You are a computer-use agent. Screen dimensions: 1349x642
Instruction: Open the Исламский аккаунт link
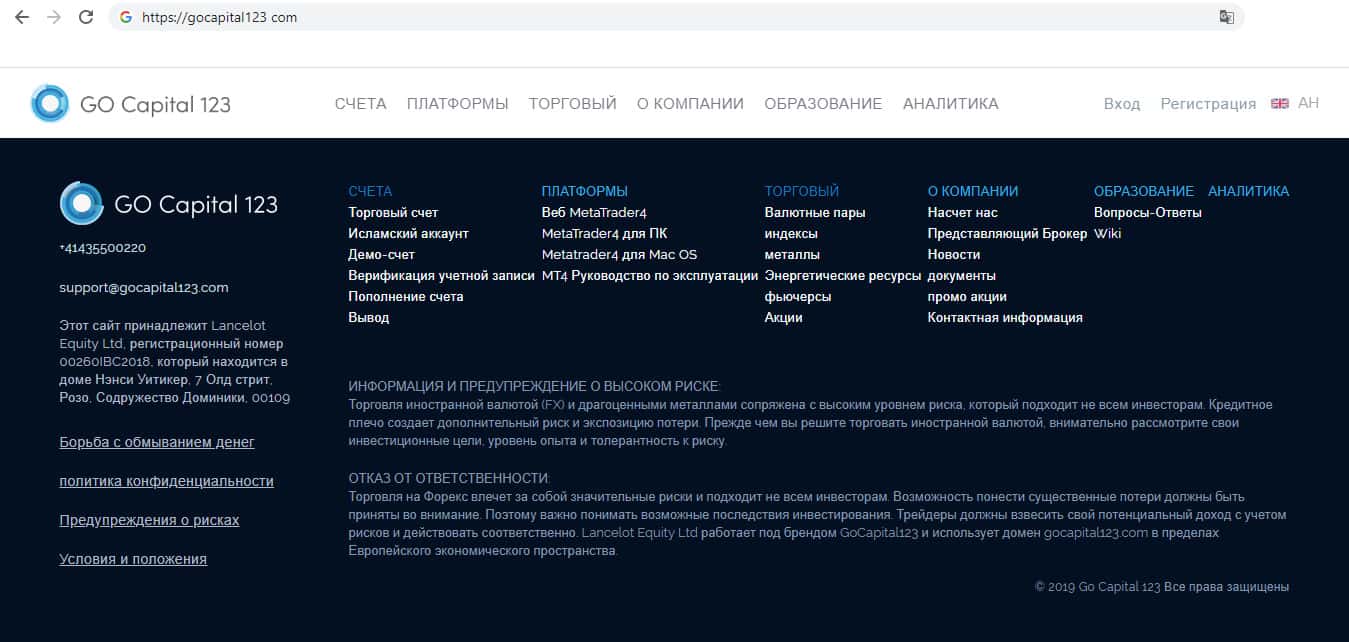408,233
